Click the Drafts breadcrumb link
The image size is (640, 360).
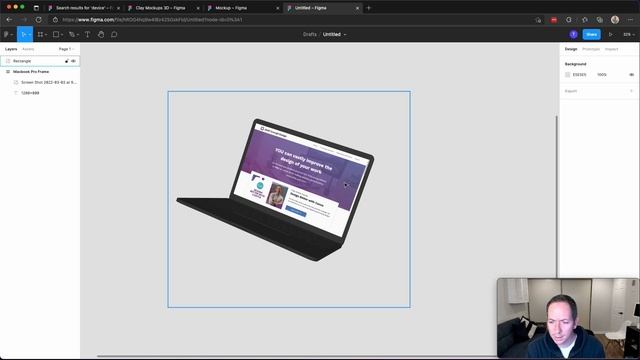310,34
